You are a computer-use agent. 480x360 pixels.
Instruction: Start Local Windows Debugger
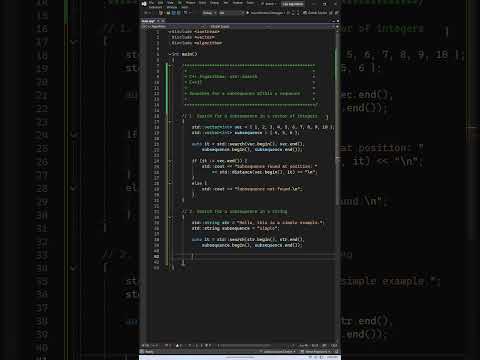click(265, 13)
